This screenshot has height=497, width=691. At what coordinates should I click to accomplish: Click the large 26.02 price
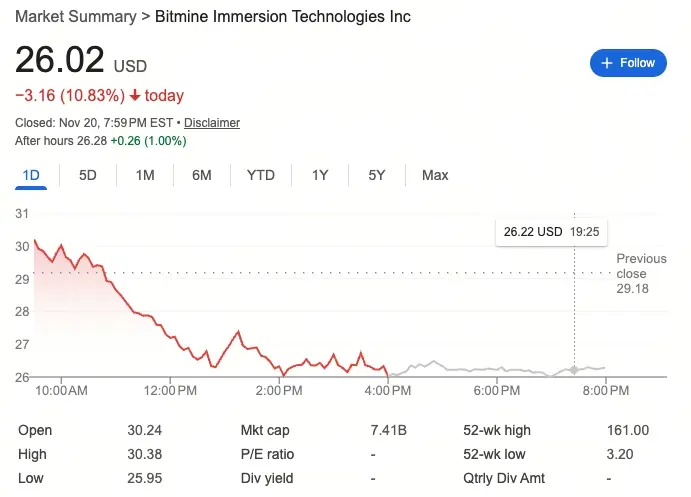coord(60,60)
